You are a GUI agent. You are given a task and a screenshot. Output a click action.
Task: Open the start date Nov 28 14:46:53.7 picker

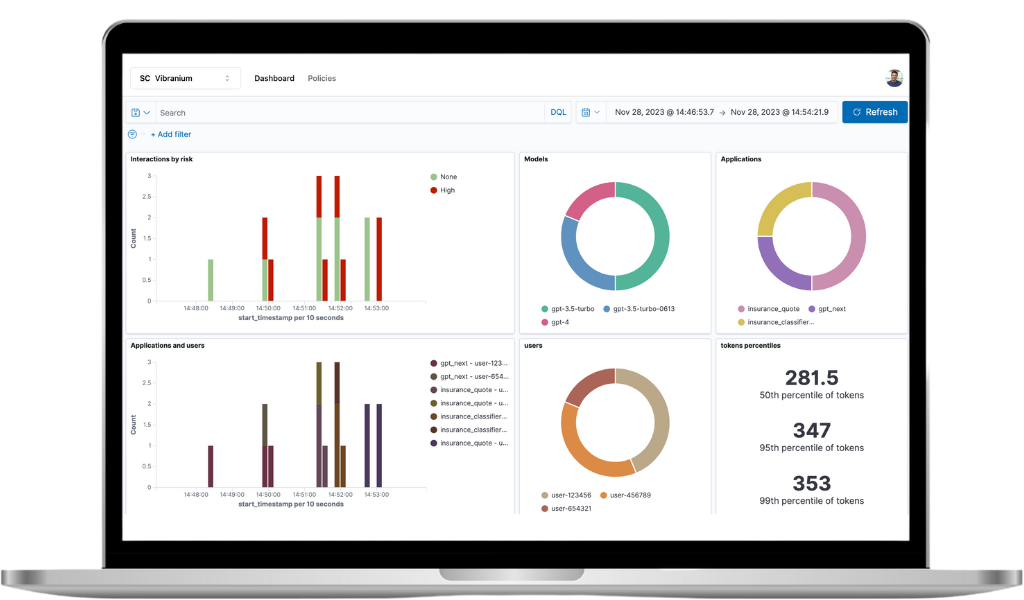click(x=664, y=112)
